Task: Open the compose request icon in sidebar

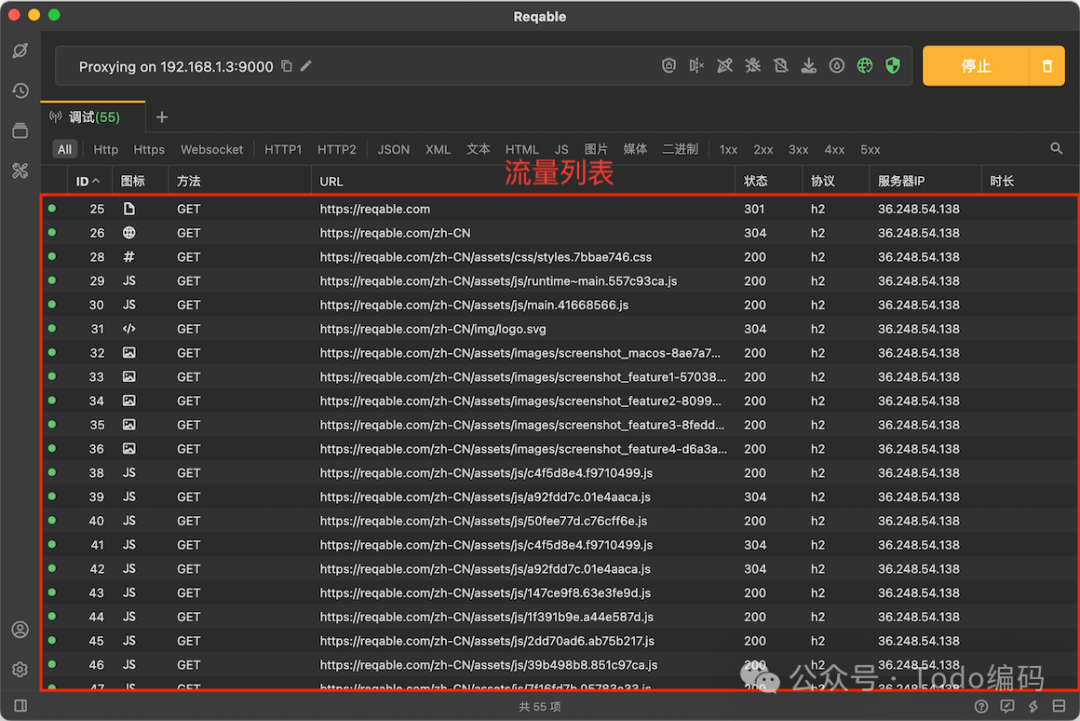Action: [x=21, y=50]
